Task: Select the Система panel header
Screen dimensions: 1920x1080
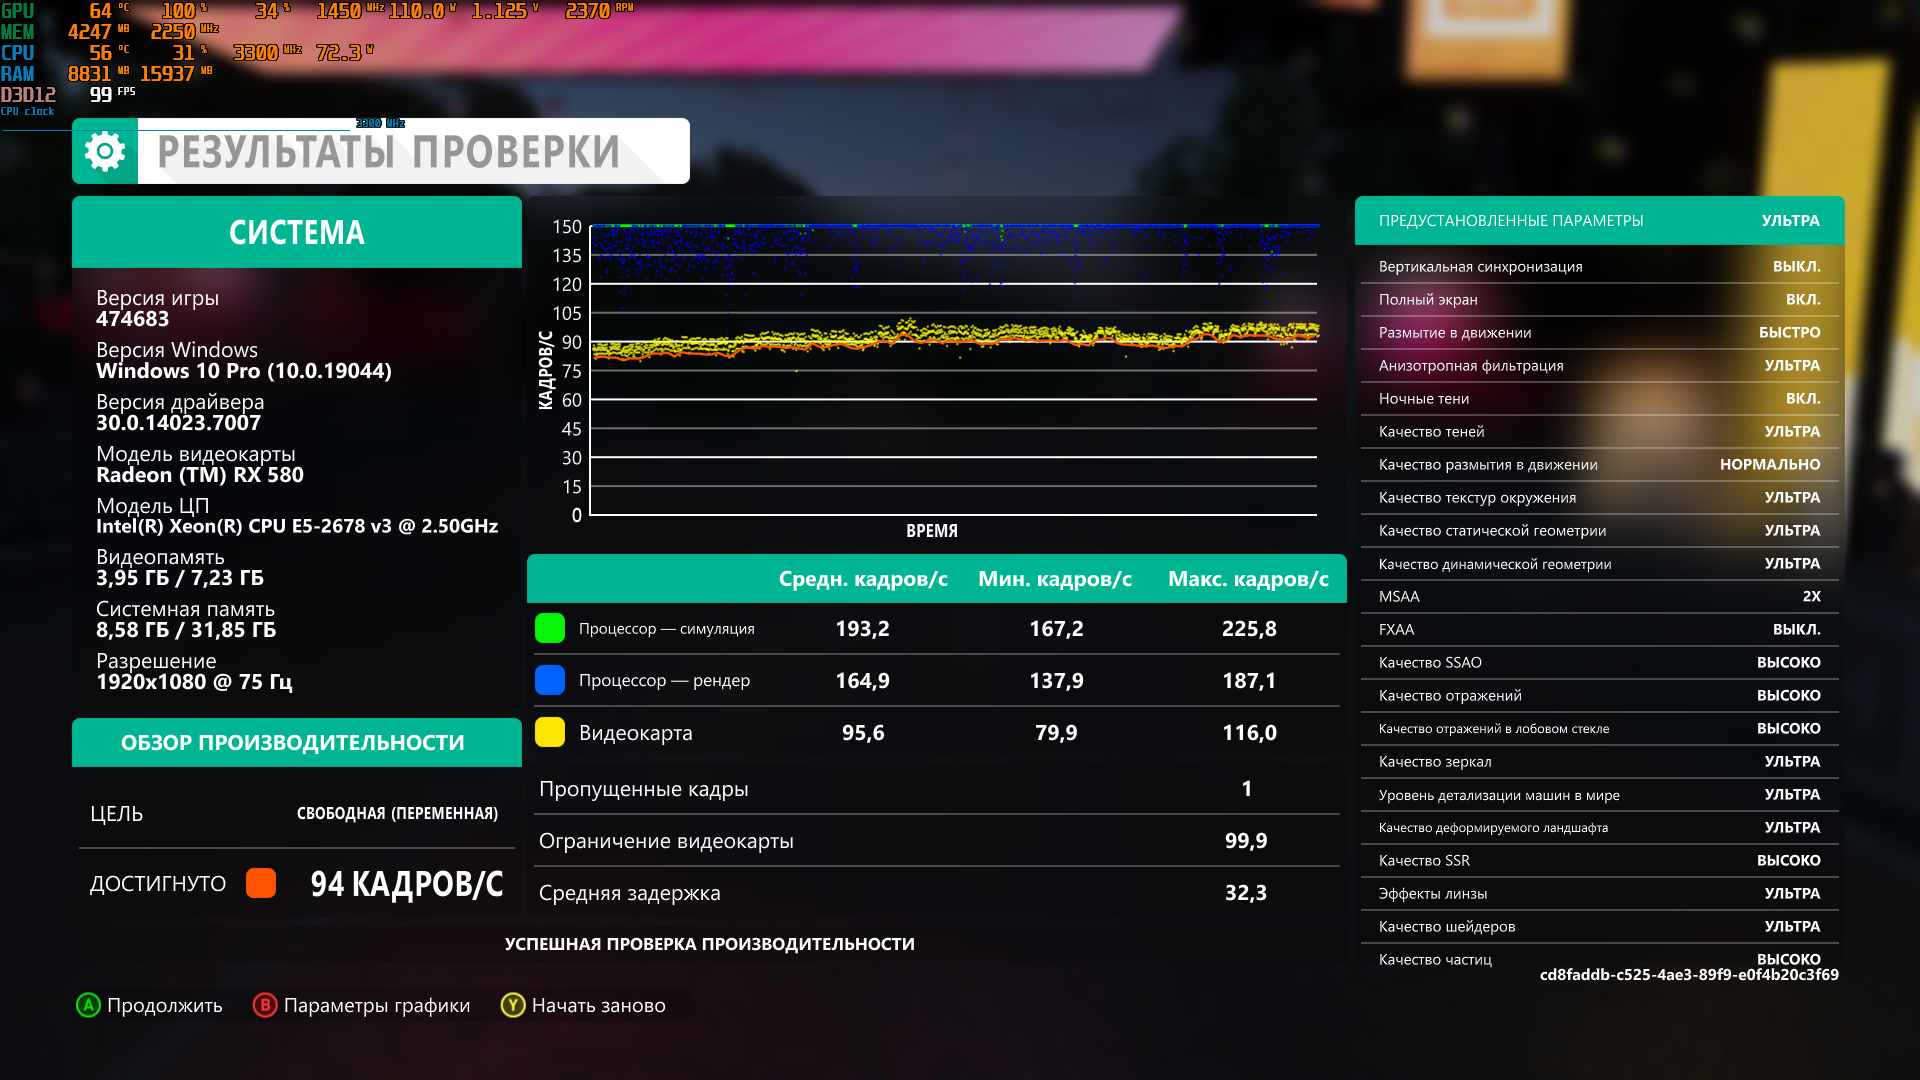Action: (x=297, y=232)
